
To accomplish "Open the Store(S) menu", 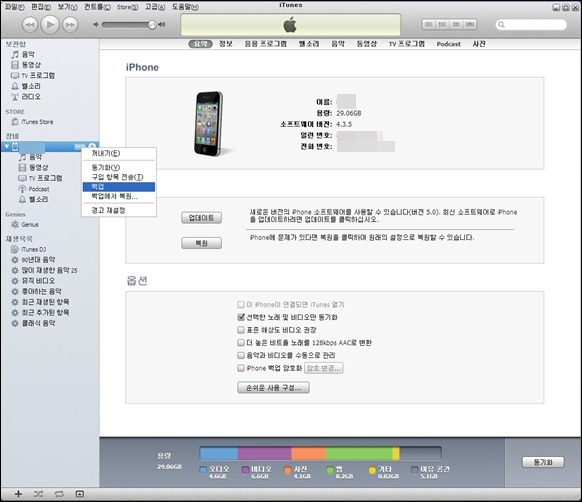I will 127,7.
